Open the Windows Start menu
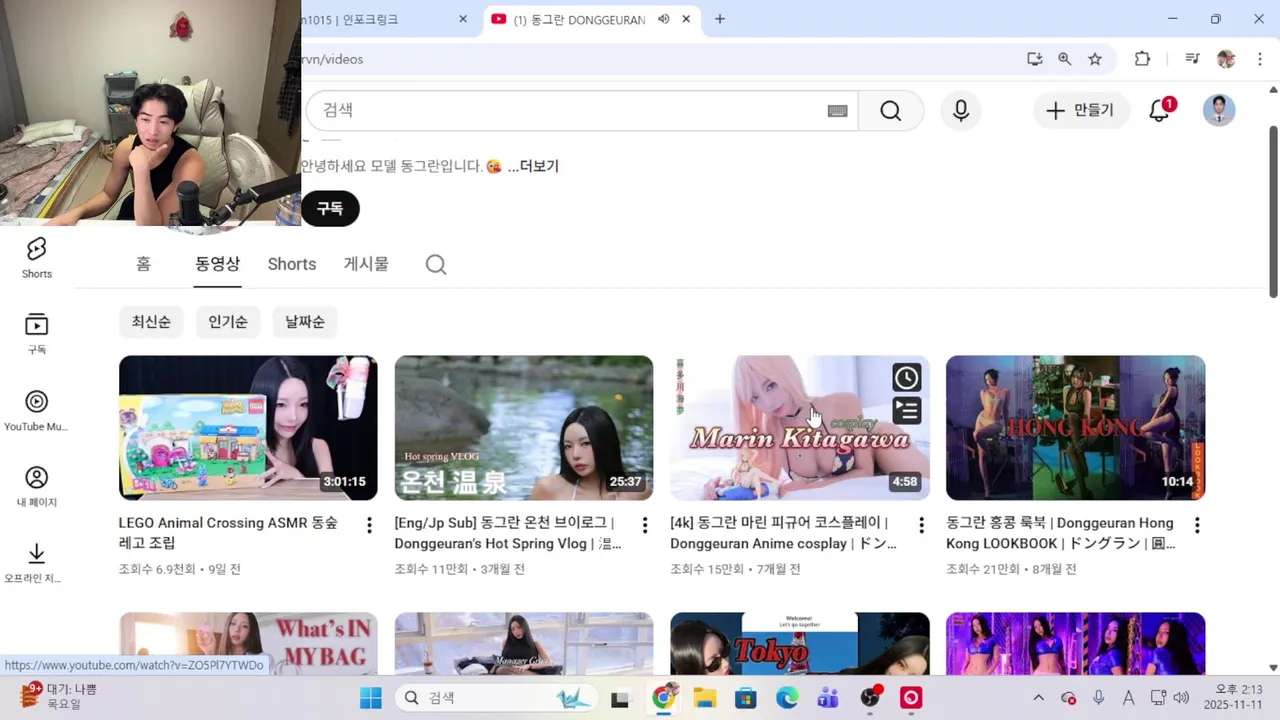This screenshot has height=720, width=1280. (x=371, y=698)
